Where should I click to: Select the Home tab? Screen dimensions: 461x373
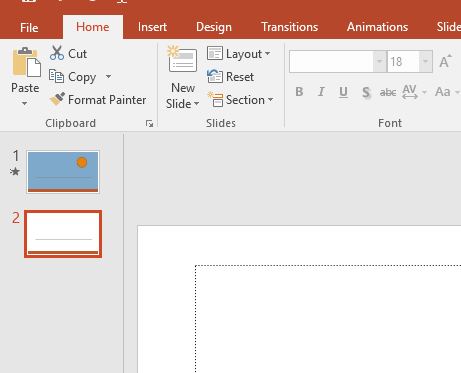[93, 27]
